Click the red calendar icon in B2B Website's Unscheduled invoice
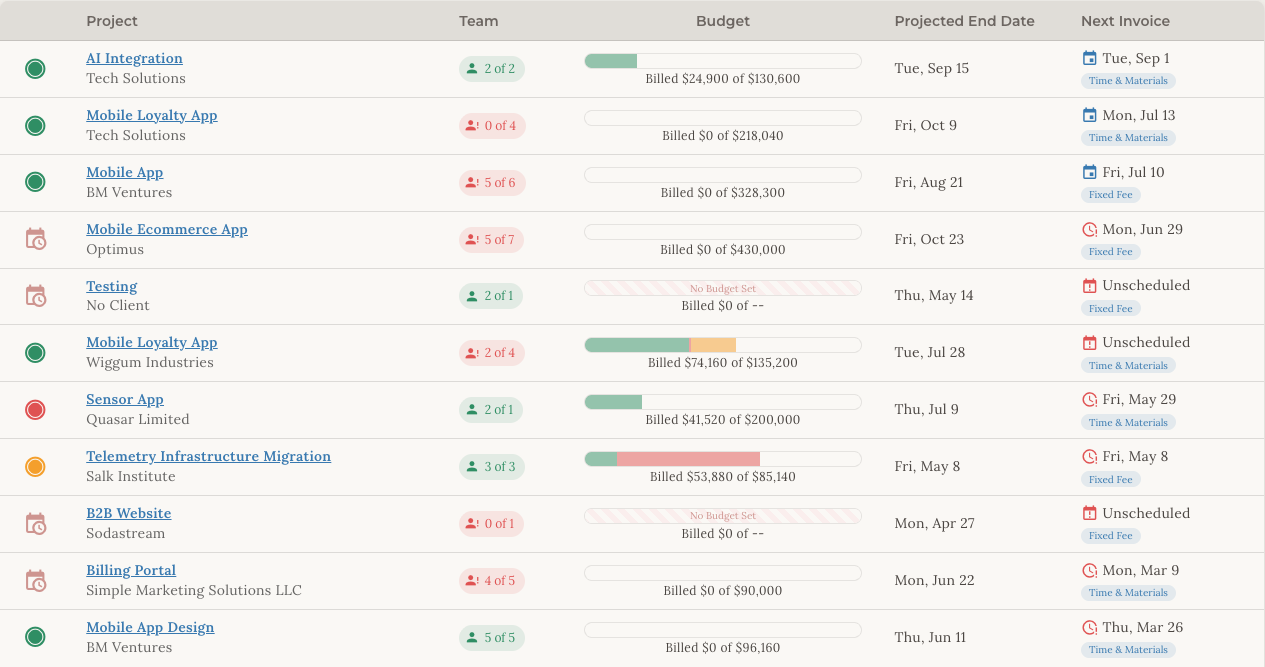This screenshot has height=667, width=1265. pyautogui.click(x=1090, y=513)
